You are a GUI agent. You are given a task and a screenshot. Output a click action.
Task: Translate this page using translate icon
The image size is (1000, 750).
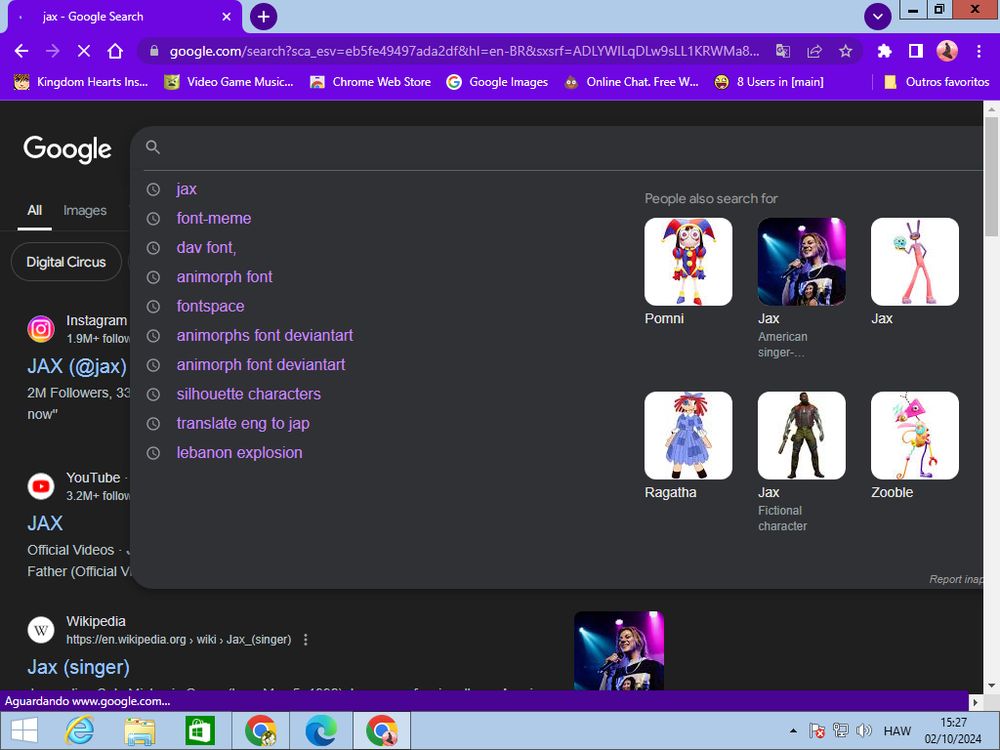coord(783,51)
